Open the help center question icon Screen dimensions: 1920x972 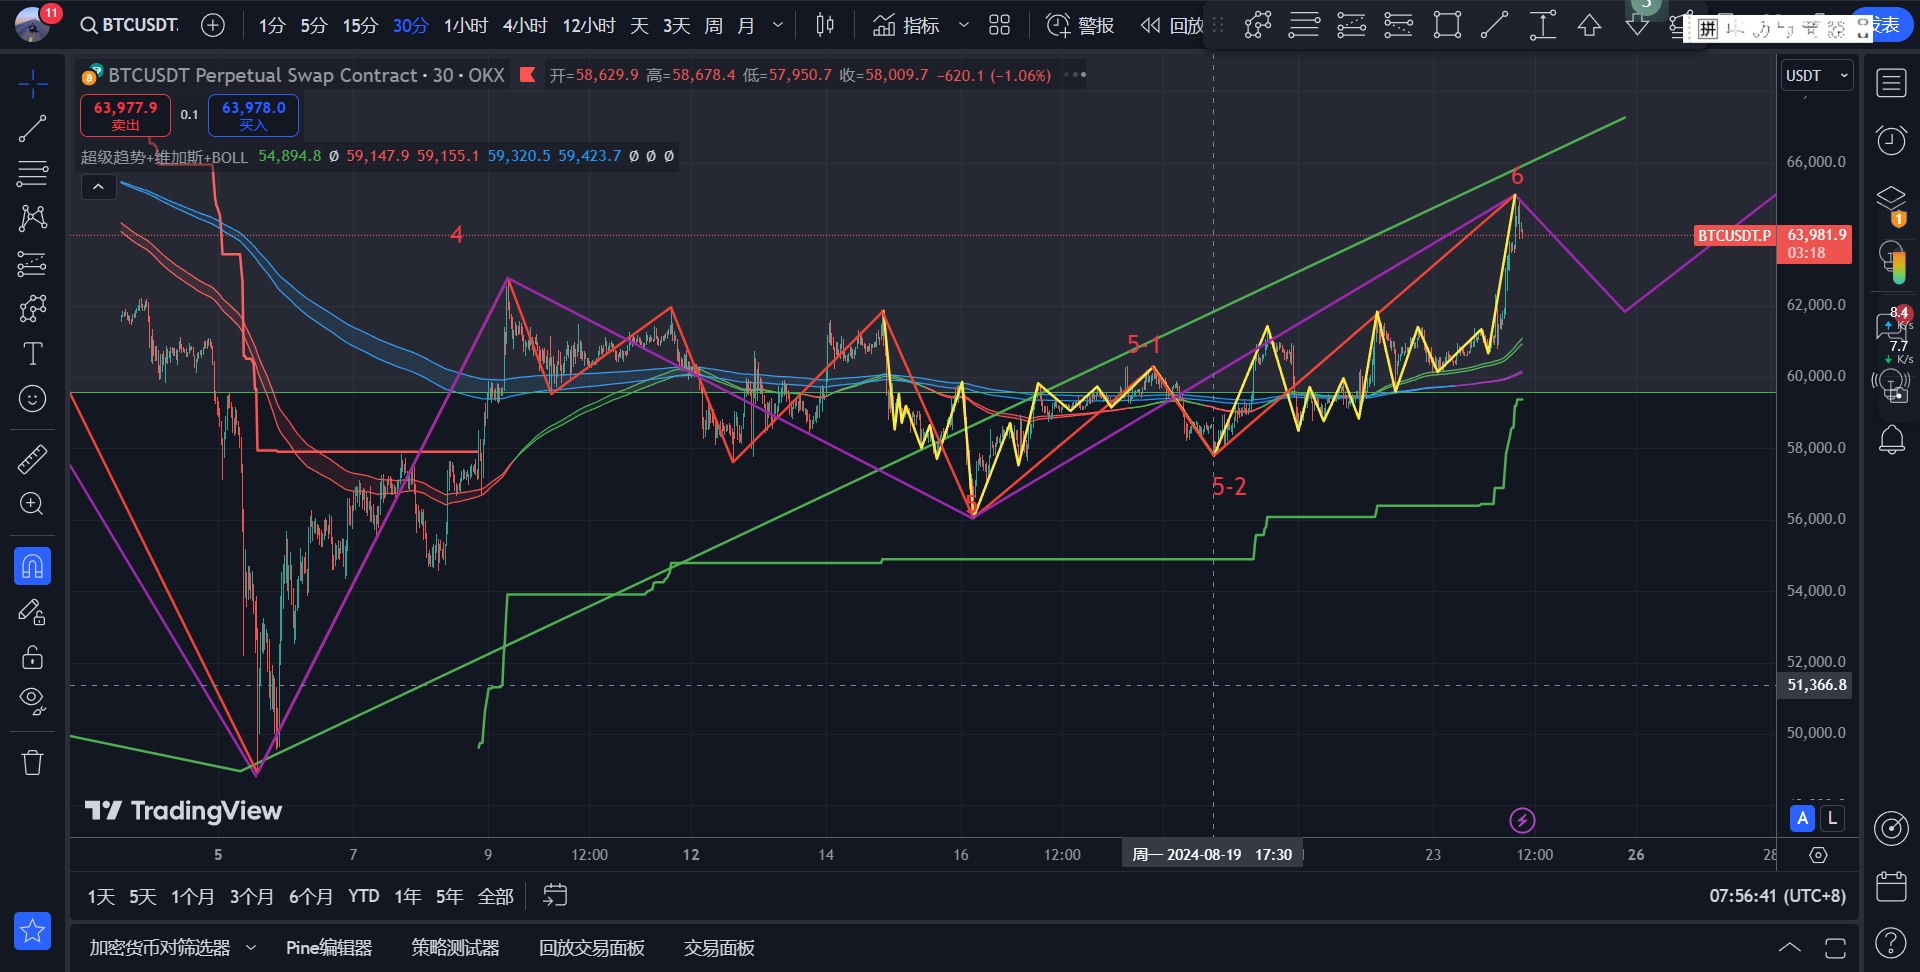[x=1891, y=942]
